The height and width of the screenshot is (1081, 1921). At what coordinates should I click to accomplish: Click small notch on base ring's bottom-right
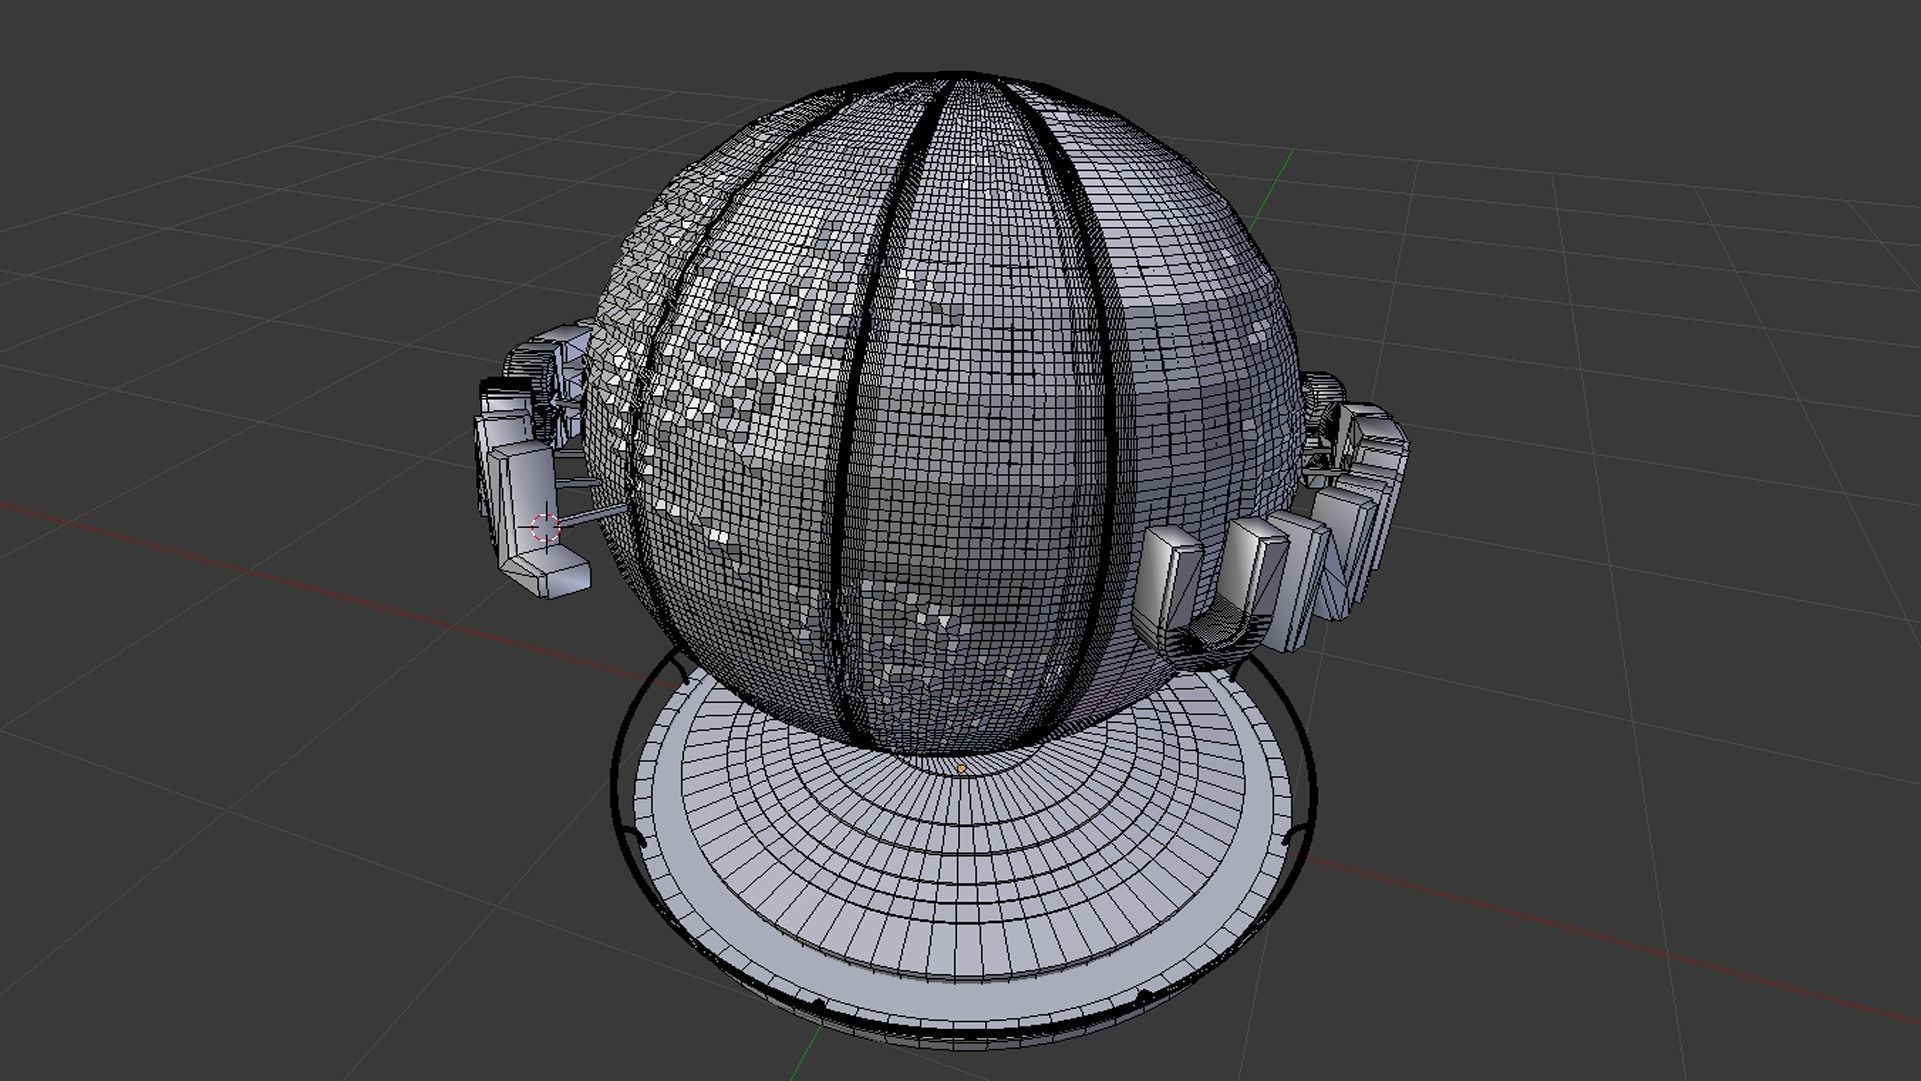pyautogui.click(x=1143, y=996)
